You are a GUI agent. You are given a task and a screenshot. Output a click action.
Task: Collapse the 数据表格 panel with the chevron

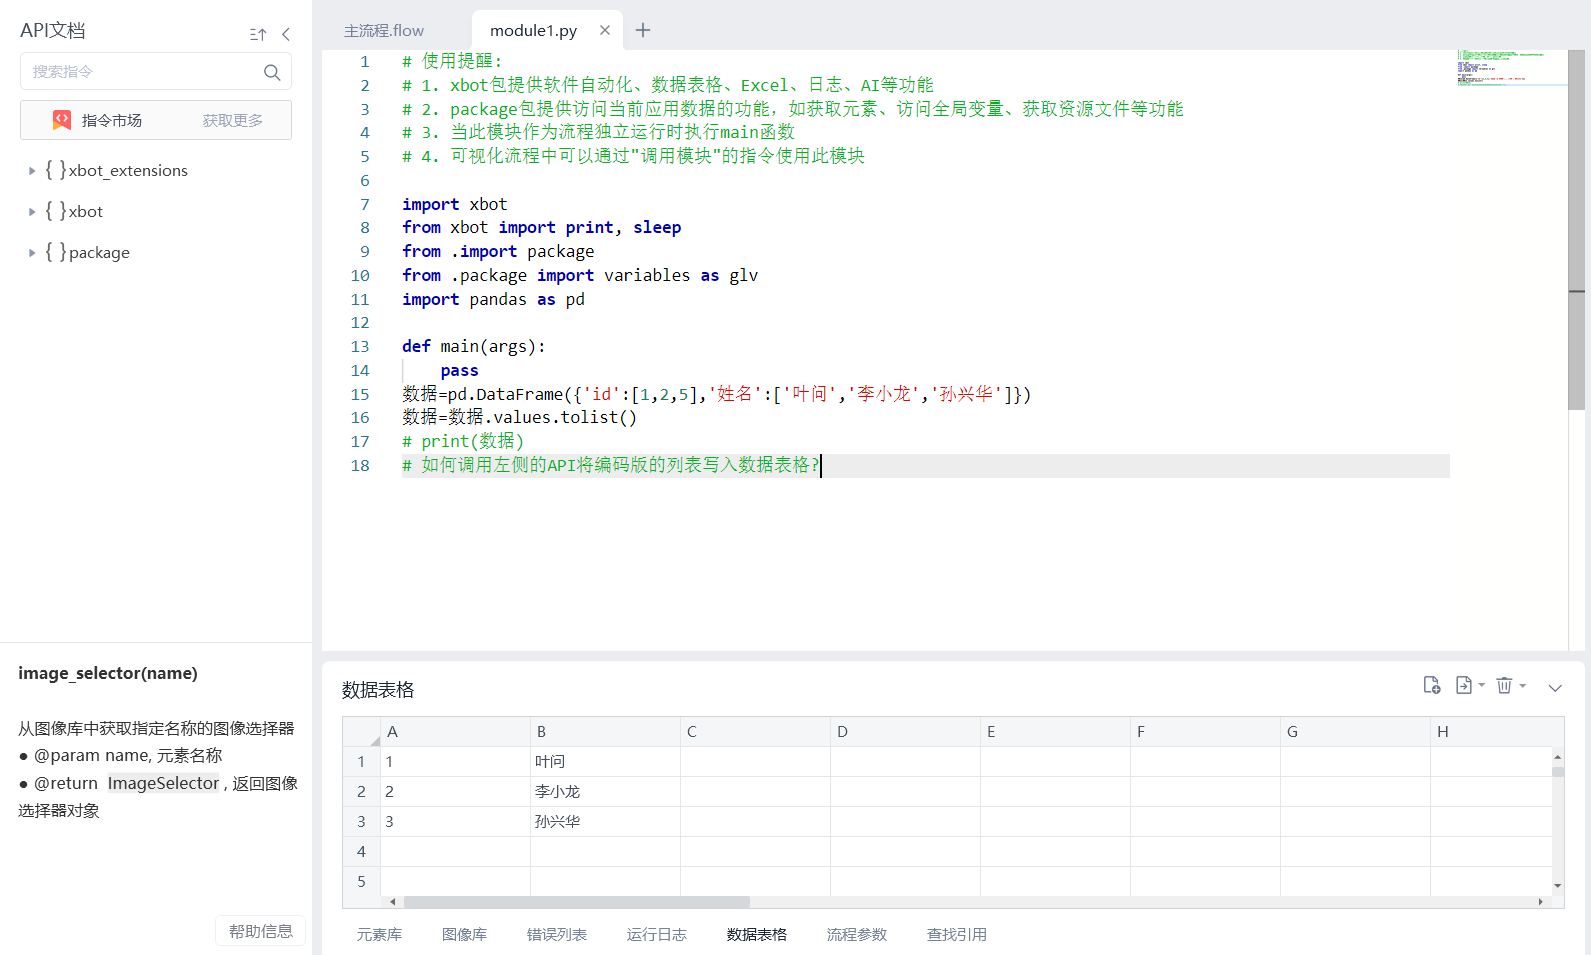[1555, 688]
